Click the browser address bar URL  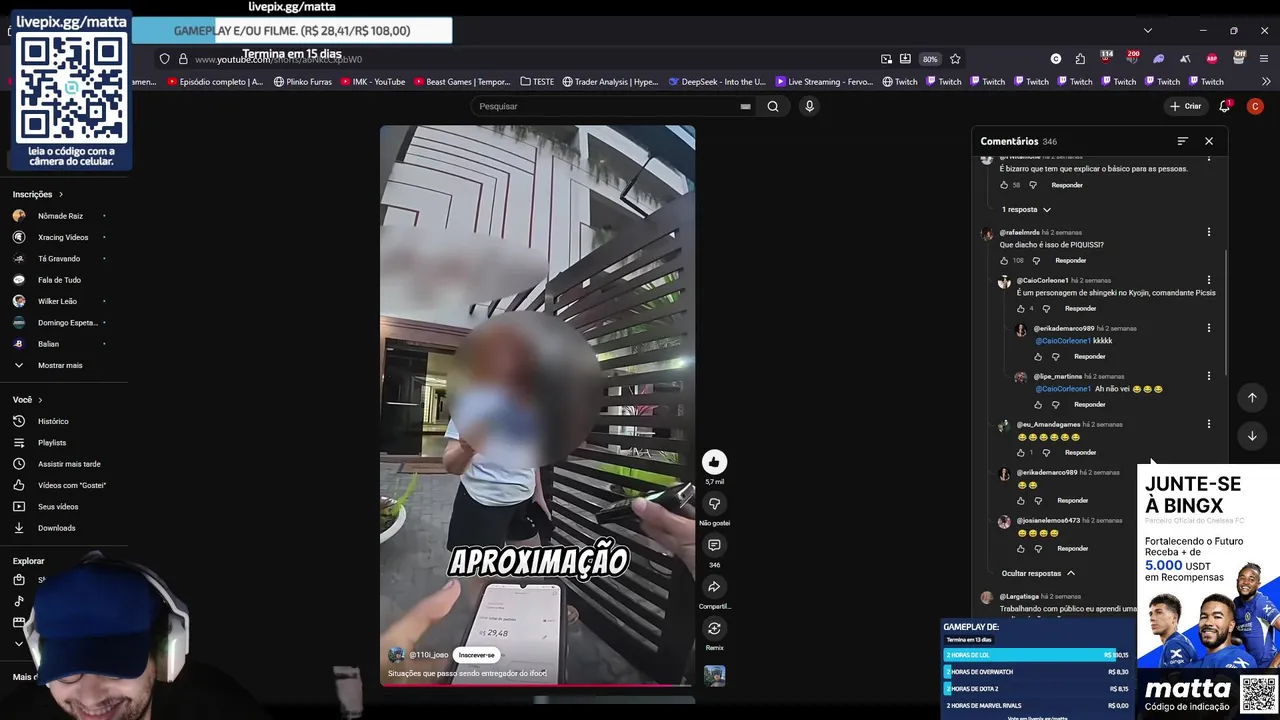pos(278,59)
